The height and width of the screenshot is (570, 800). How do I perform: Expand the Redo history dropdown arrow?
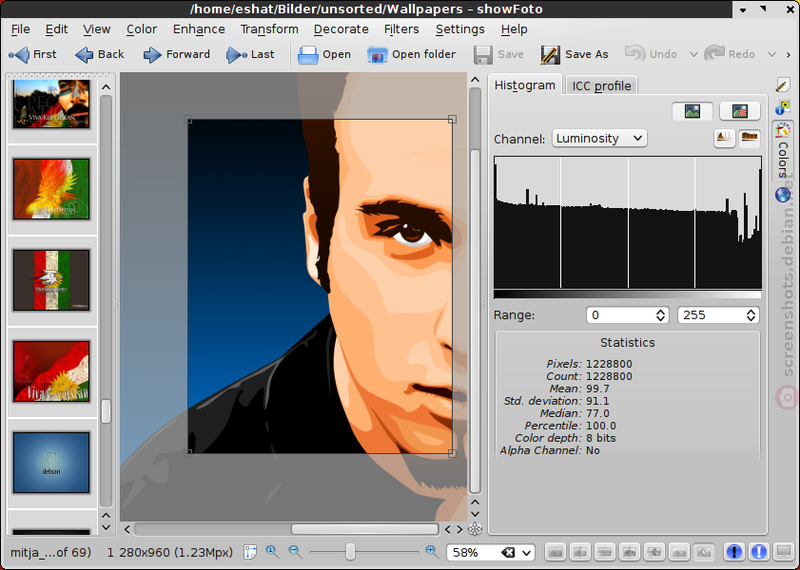click(x=772, y=55)
